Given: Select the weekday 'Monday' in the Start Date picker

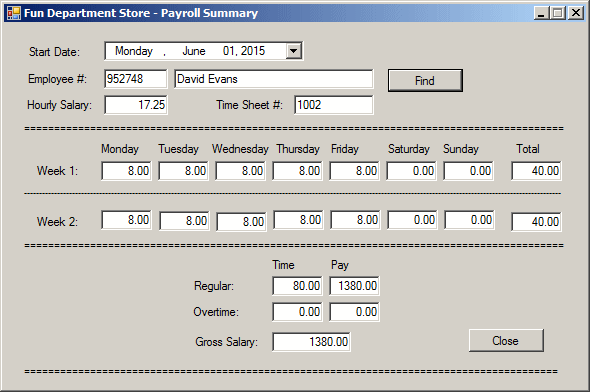Looking at the screenshot, I should coord(134,51).
